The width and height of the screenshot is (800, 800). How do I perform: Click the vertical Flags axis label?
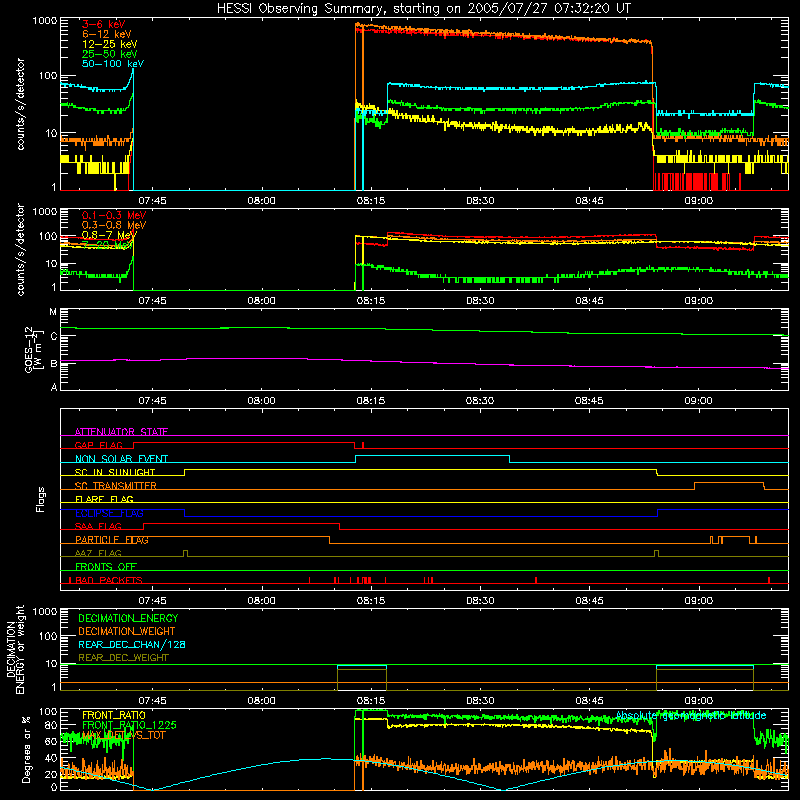click(x=41, y=500)
